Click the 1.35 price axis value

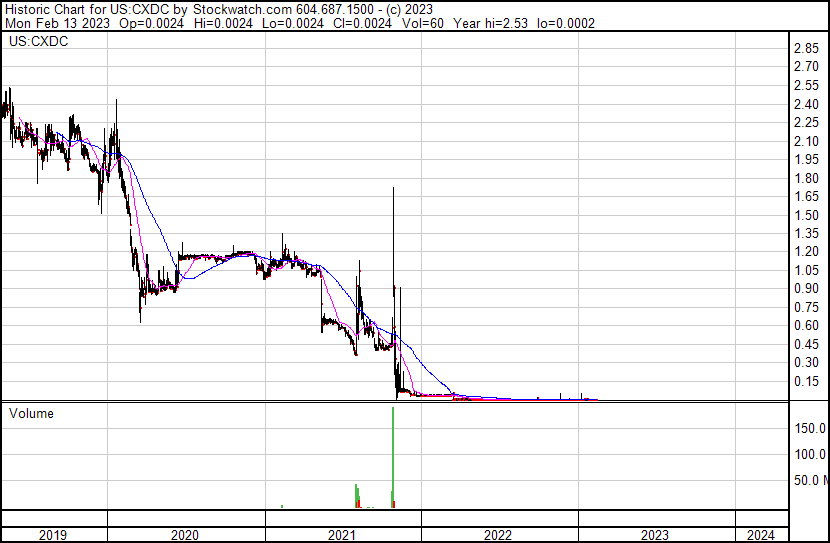tap(807, 233)
